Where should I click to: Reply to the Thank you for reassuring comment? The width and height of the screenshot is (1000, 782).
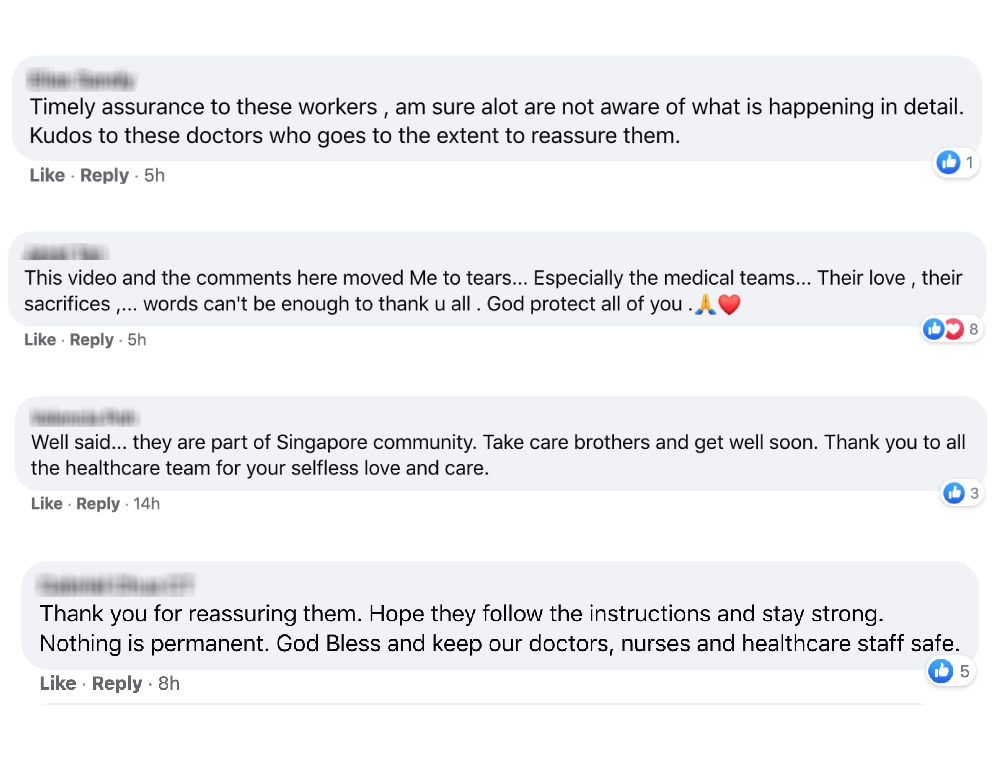[x=117, y=683]
